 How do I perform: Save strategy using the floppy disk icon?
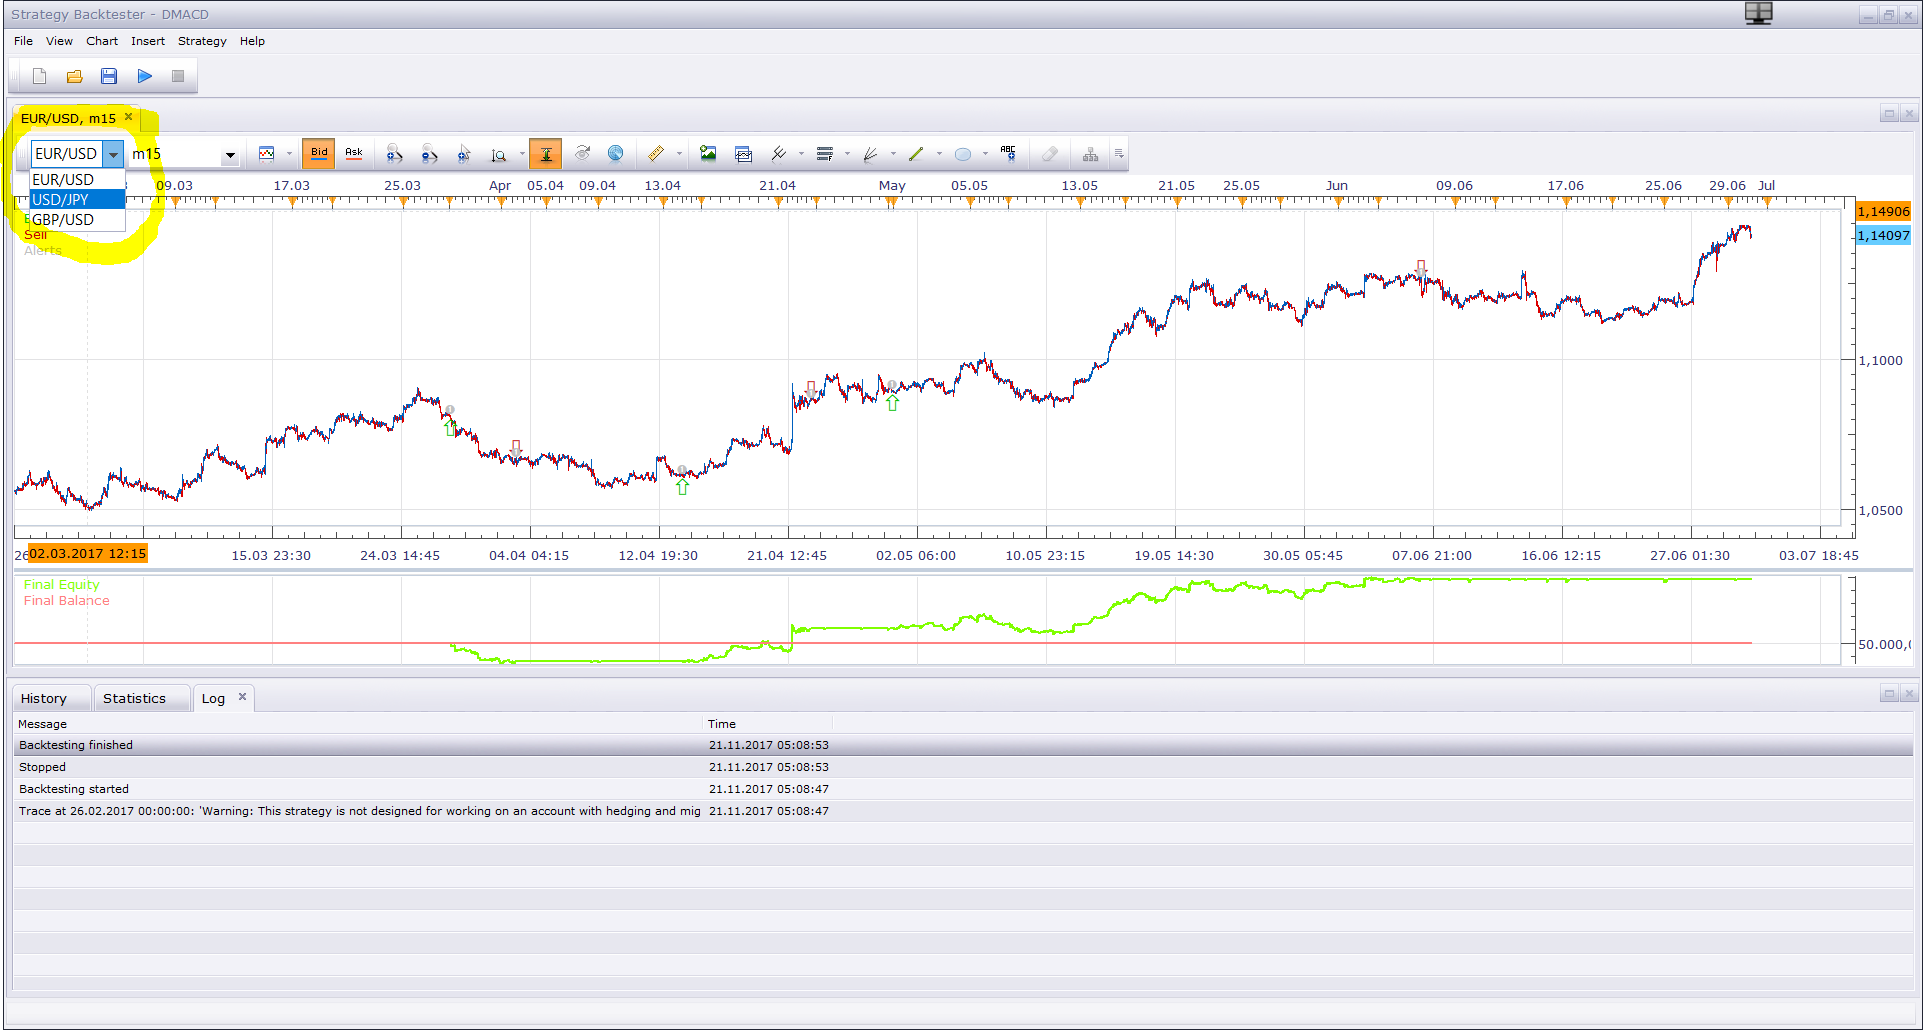coord(109,76)
